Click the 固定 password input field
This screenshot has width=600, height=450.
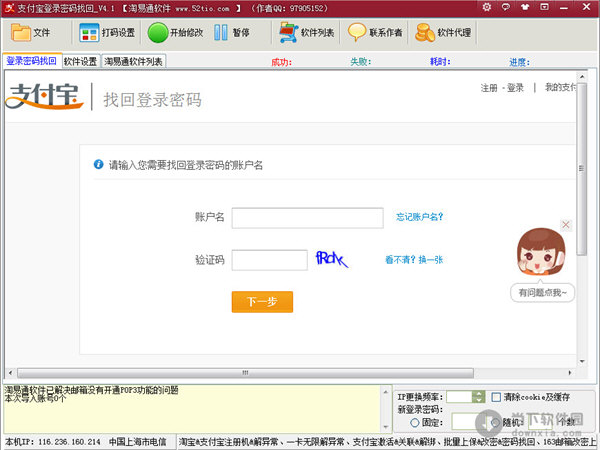[469, 422]
